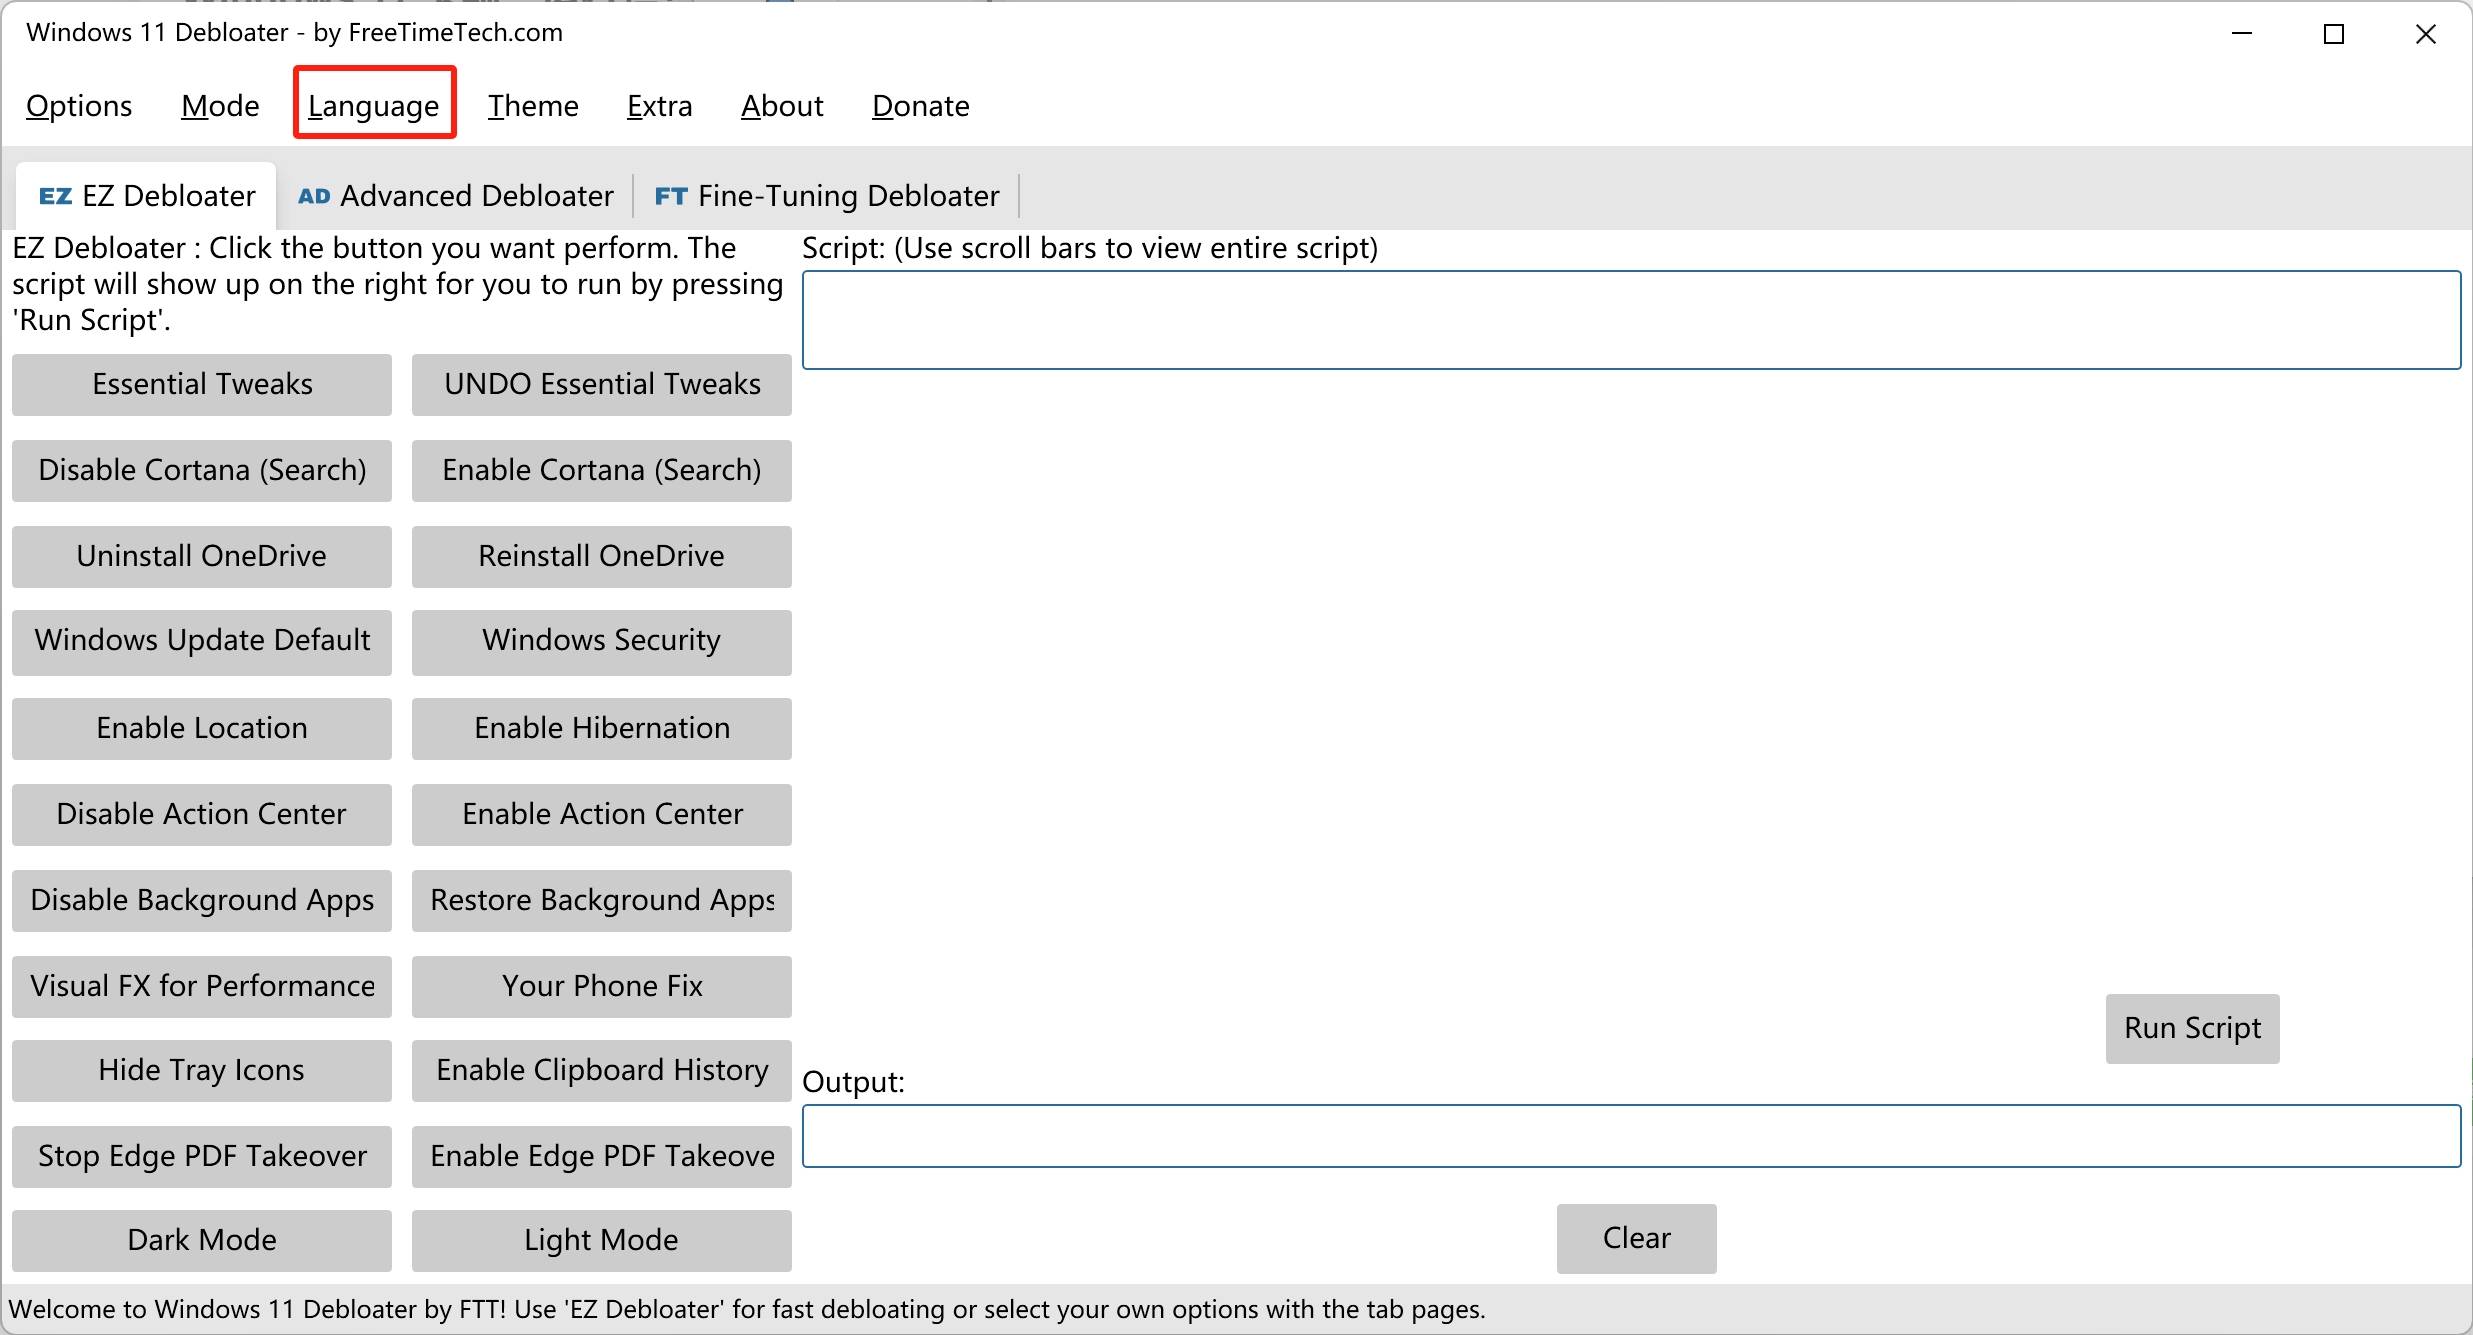Expand the Theme menu
The height and width of the screenshot is (1335, 2473).
[x=533, y=106]
